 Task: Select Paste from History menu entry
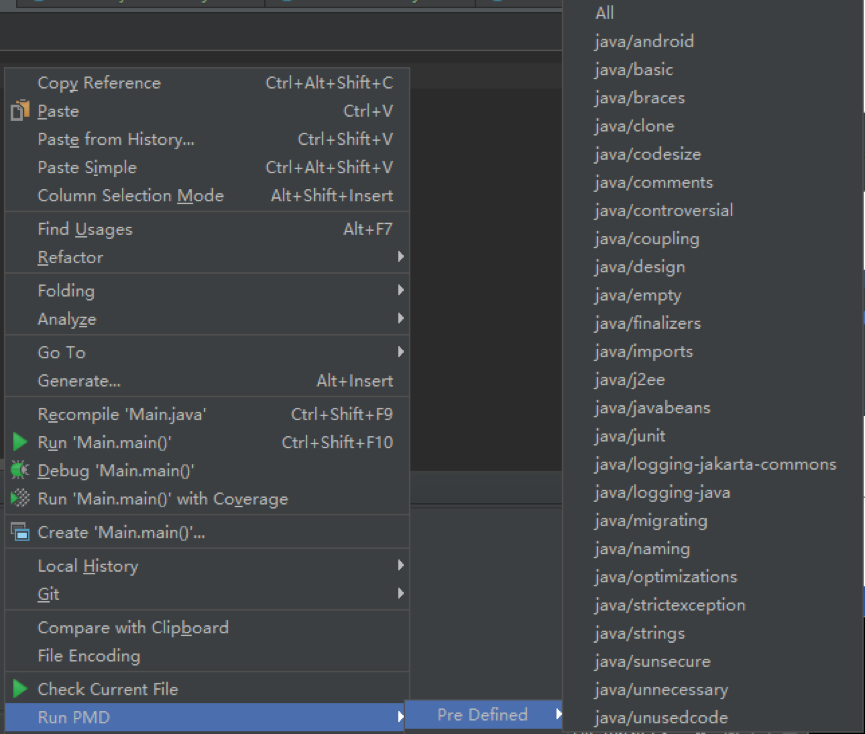click(207, 139)
